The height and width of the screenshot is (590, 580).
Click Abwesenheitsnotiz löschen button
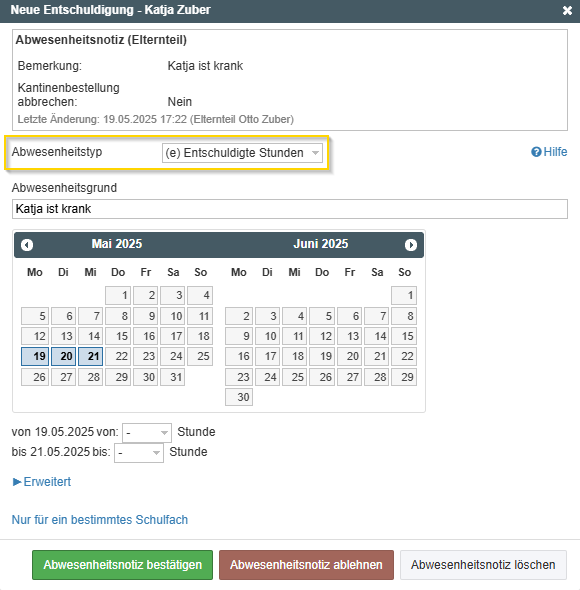(483, 565)
